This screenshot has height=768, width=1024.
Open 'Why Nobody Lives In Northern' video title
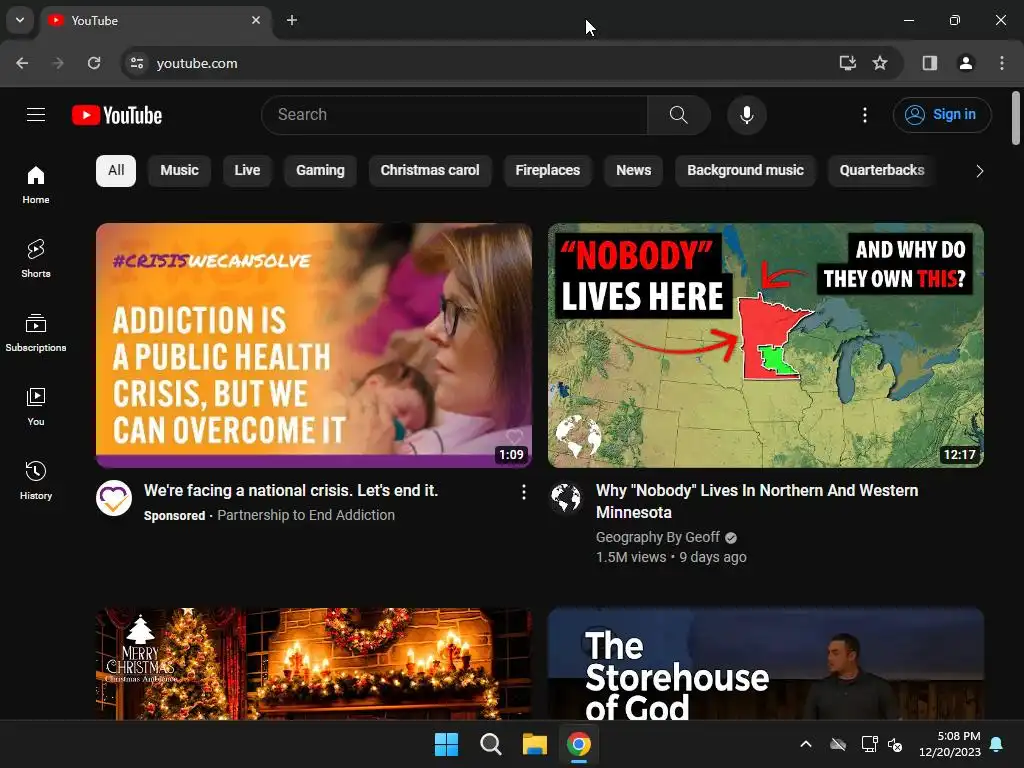757,501
